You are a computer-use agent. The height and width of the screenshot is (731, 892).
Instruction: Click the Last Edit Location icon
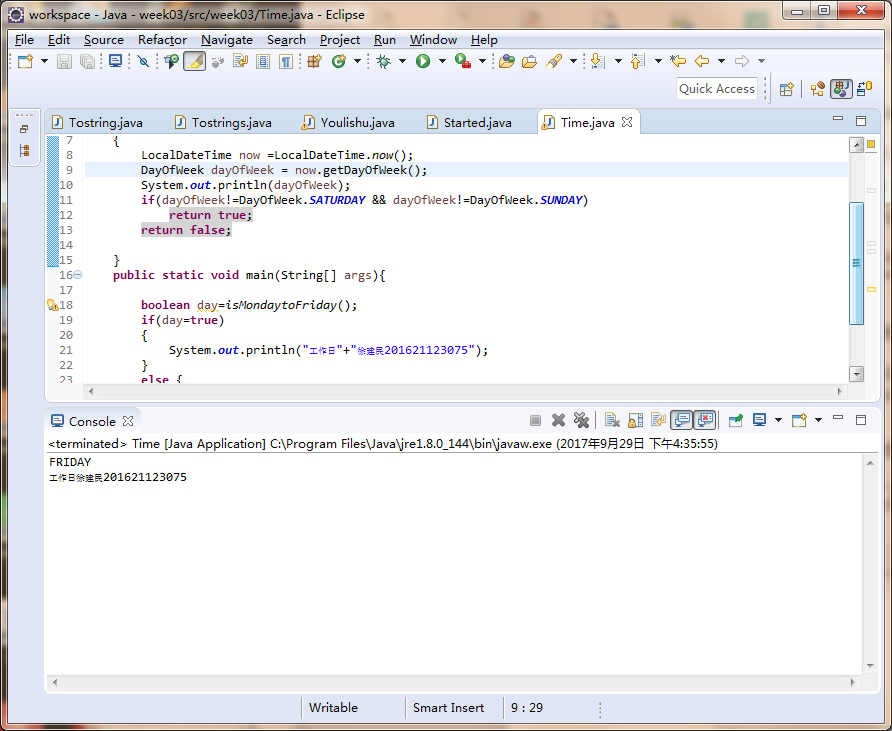click(x=678, y=61)
